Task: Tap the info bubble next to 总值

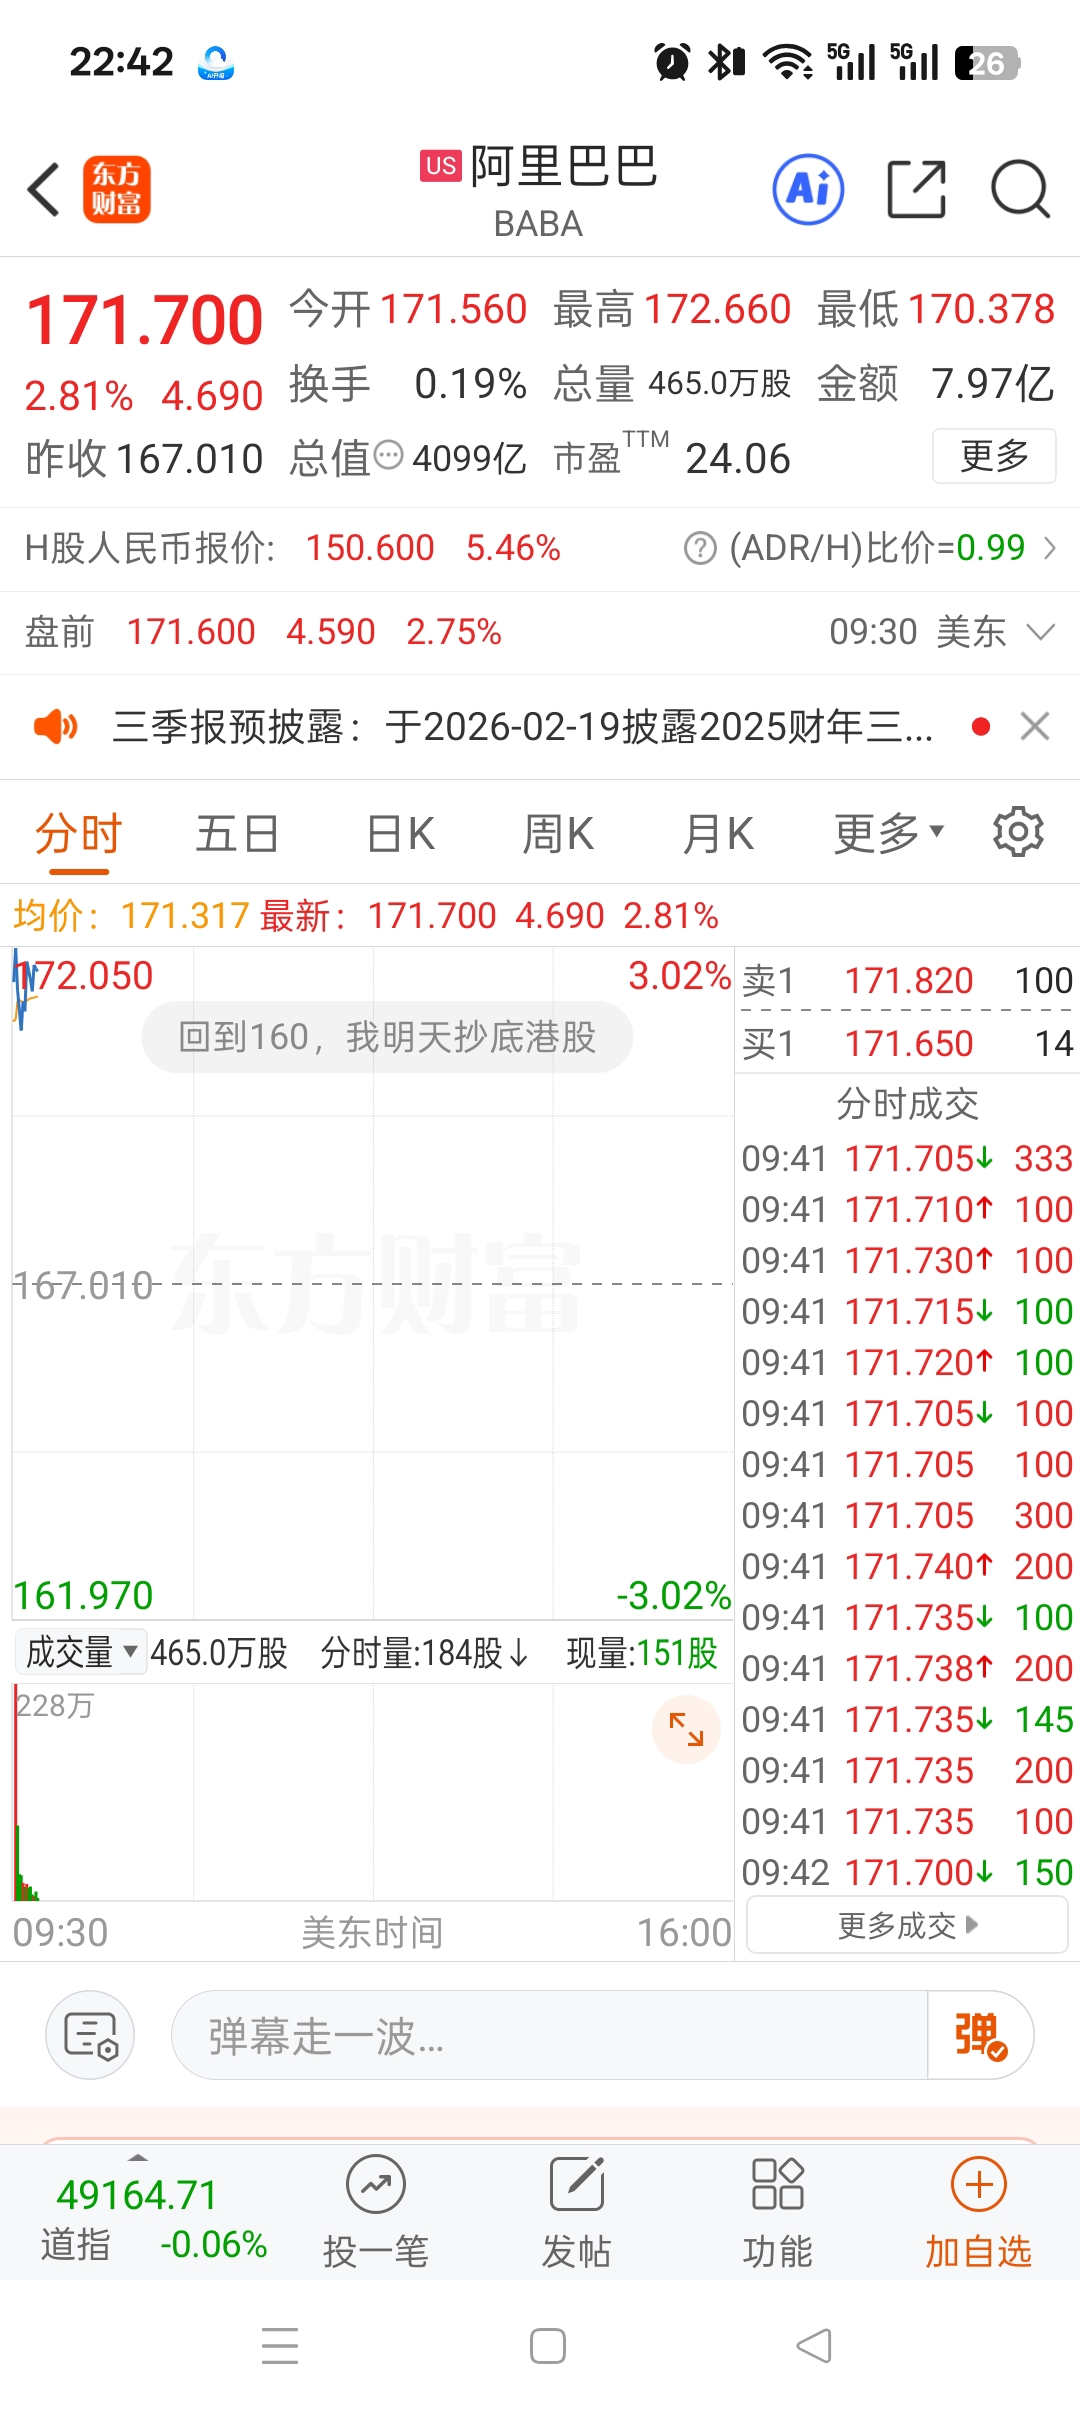Action: (388, 456)
